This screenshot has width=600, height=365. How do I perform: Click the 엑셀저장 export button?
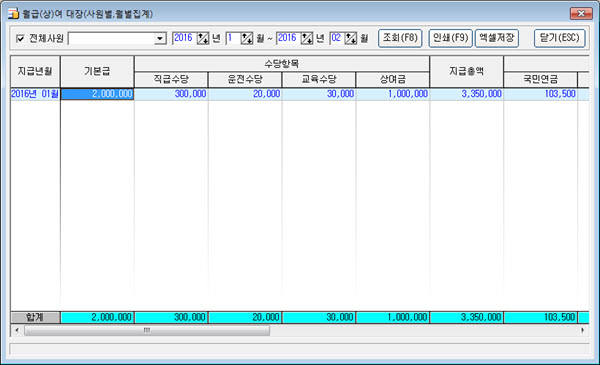point(497,38)
